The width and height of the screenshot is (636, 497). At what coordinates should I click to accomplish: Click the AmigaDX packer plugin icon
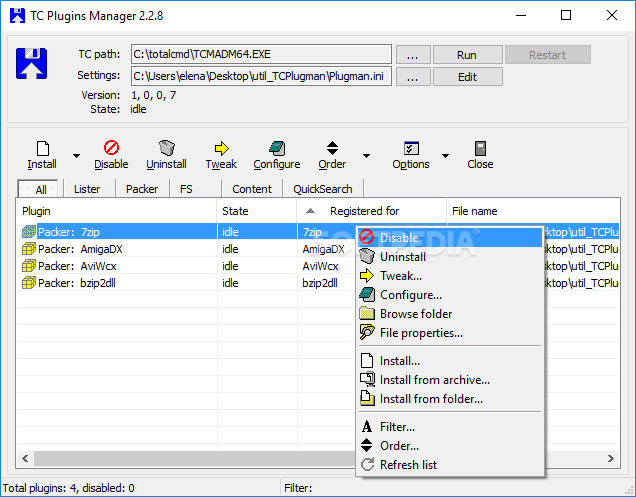coord(29,249)
